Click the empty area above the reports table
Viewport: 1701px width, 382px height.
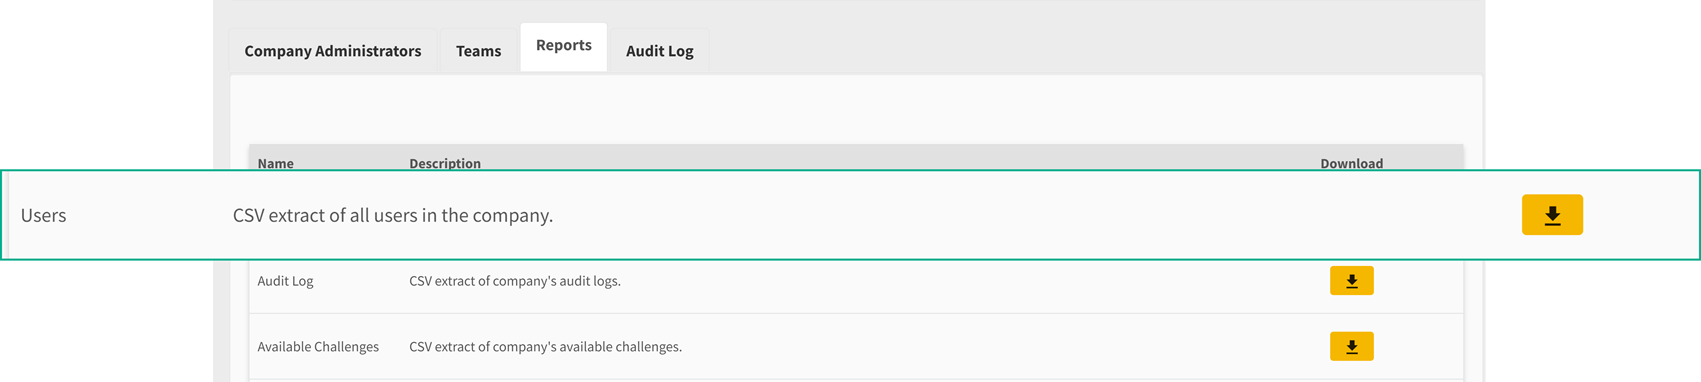(x=856, y=110)
